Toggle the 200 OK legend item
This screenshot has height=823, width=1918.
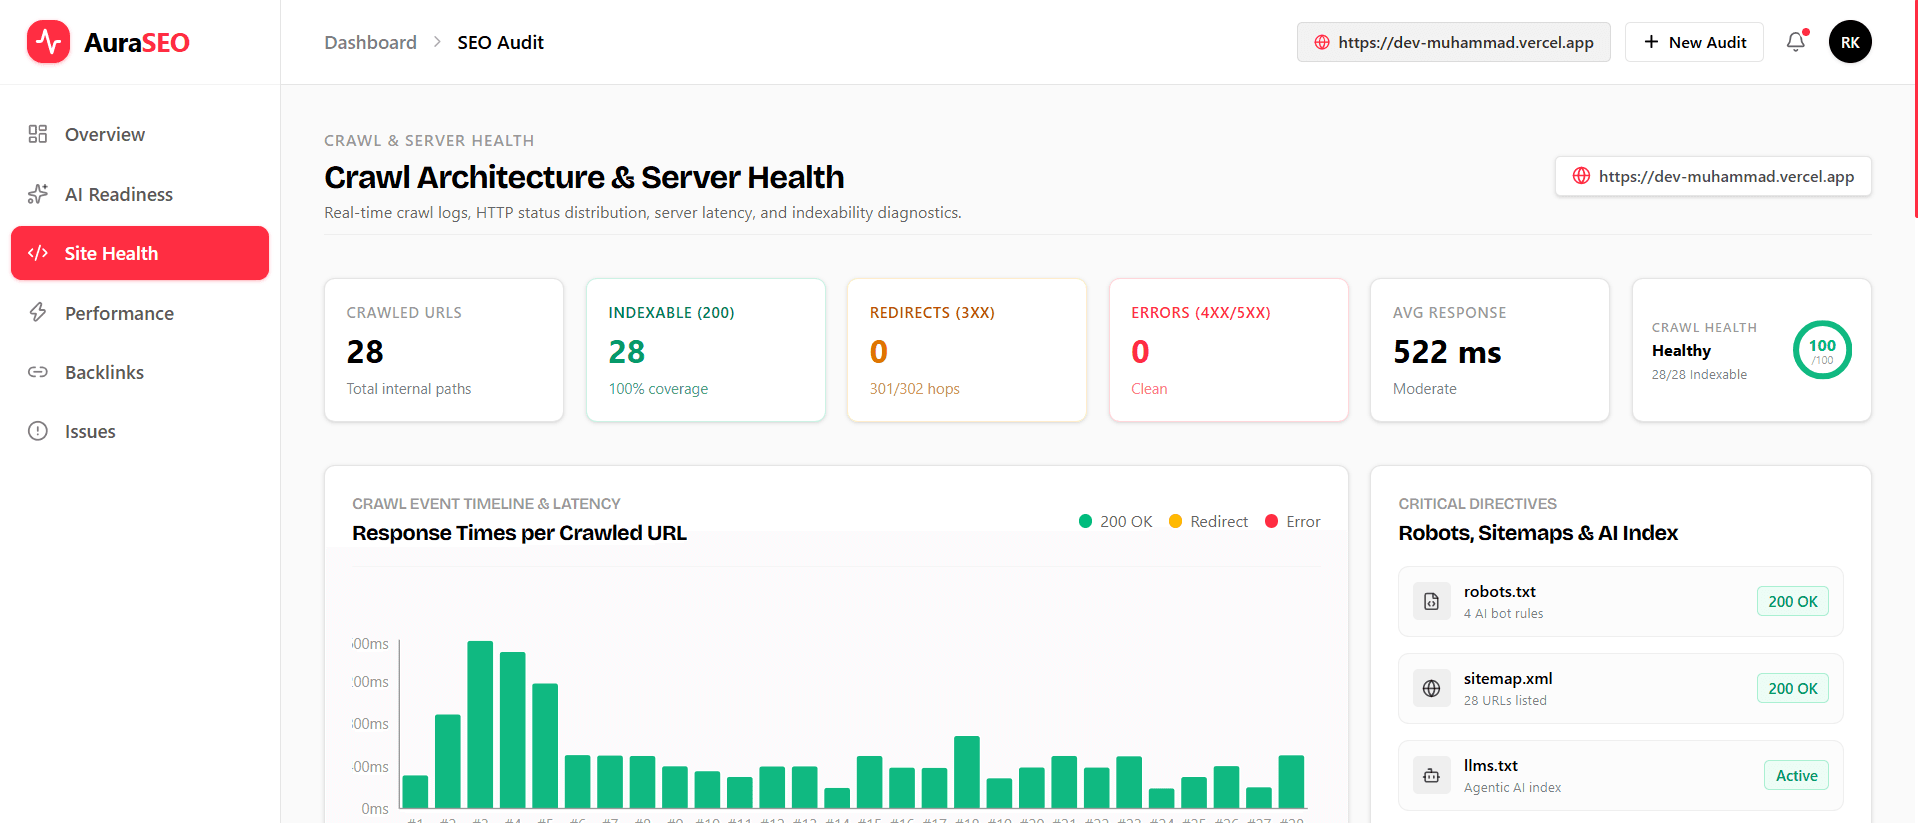[x=1115, y=521]
